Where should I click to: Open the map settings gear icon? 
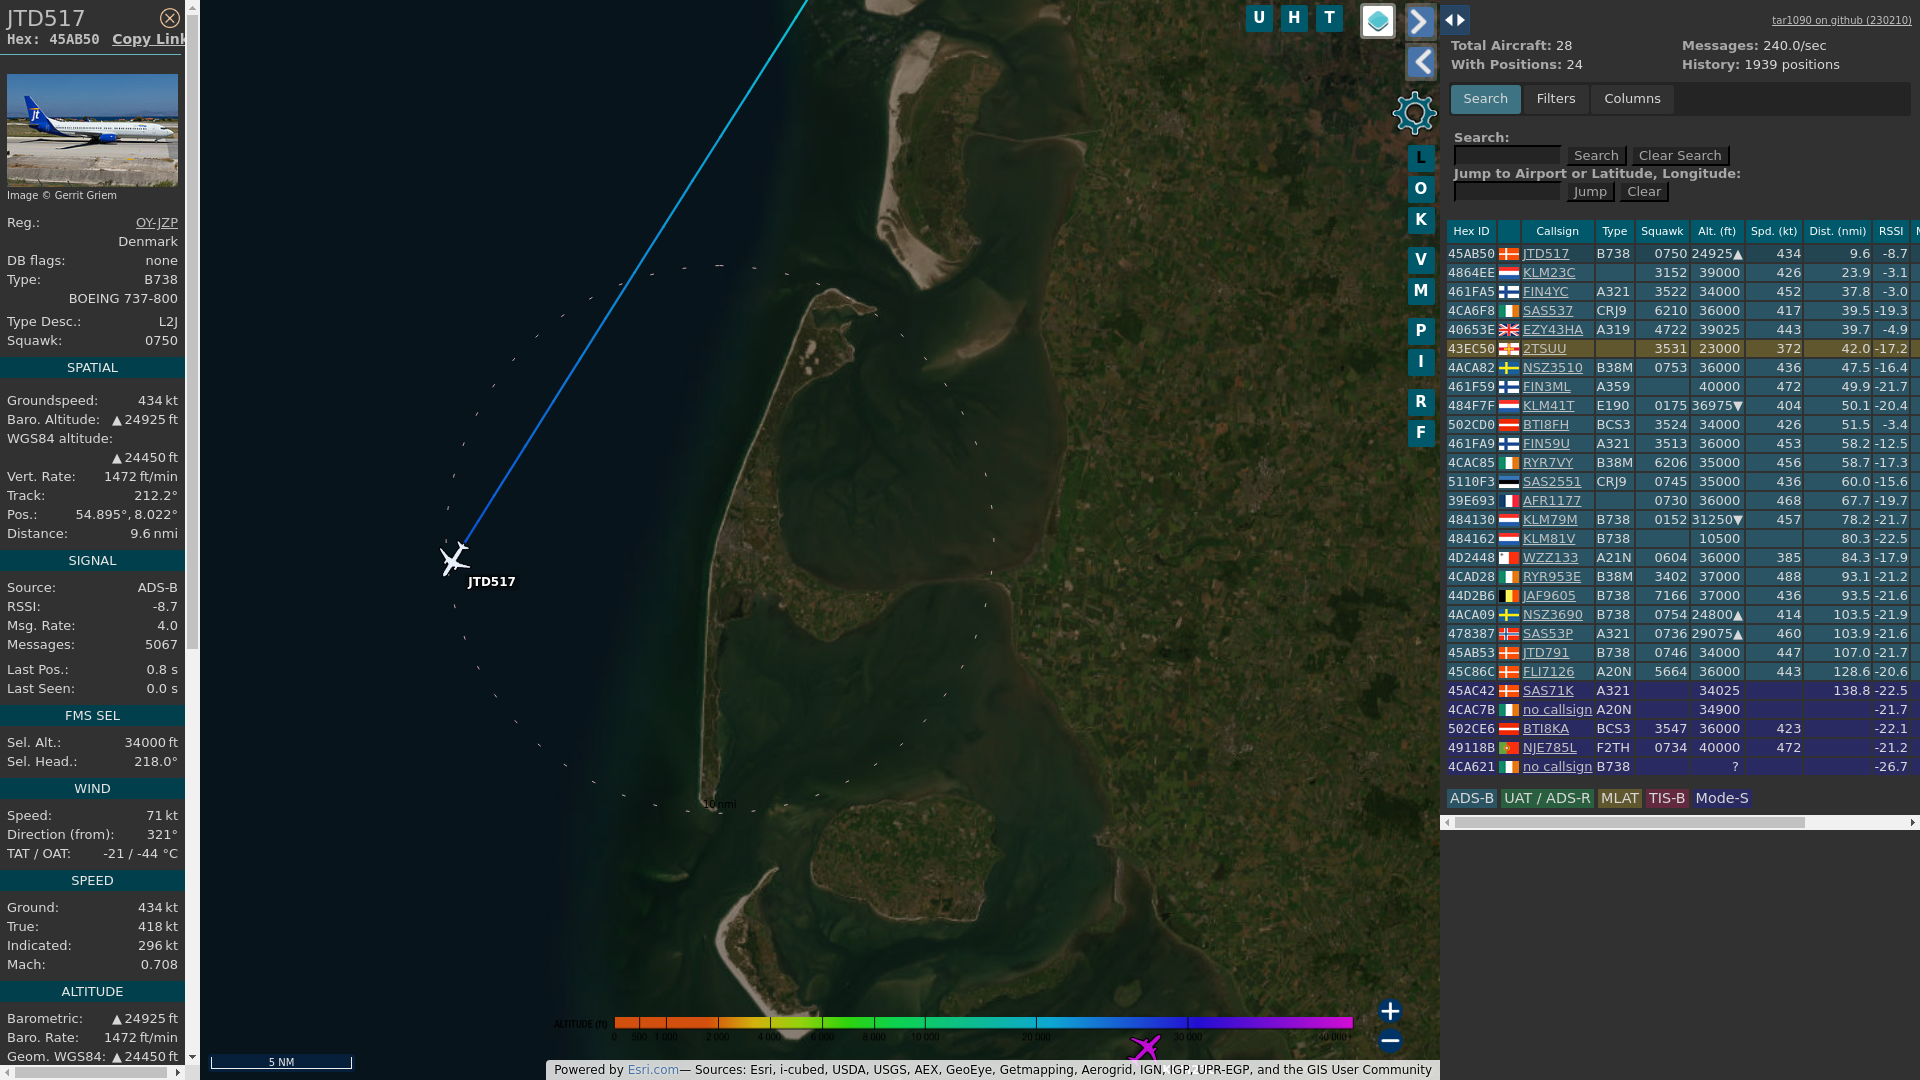[1414, 113]
